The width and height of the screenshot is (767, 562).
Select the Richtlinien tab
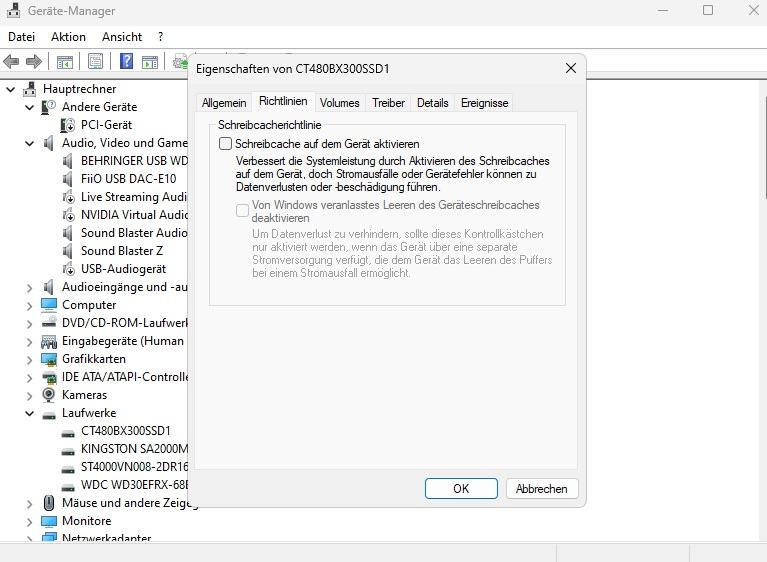tap(283, 101)
